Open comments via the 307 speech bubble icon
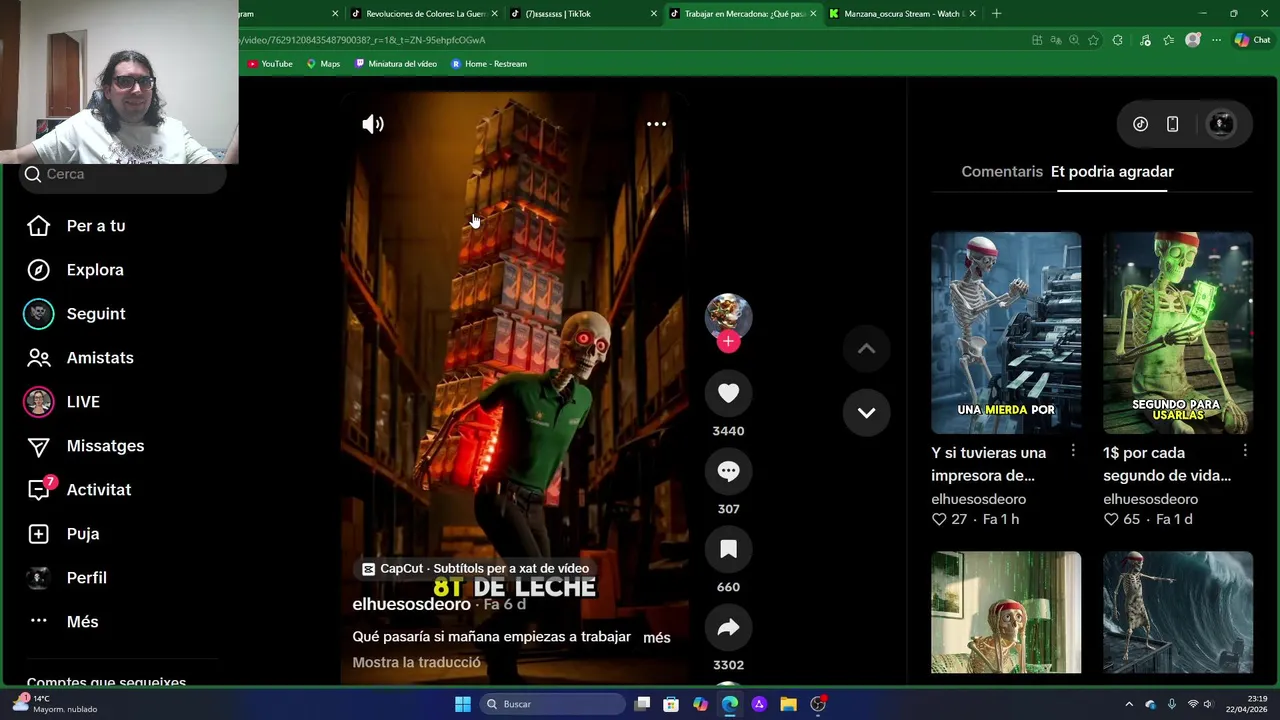The height and width of the screenshot is (720, 1280). coord(728,471)
